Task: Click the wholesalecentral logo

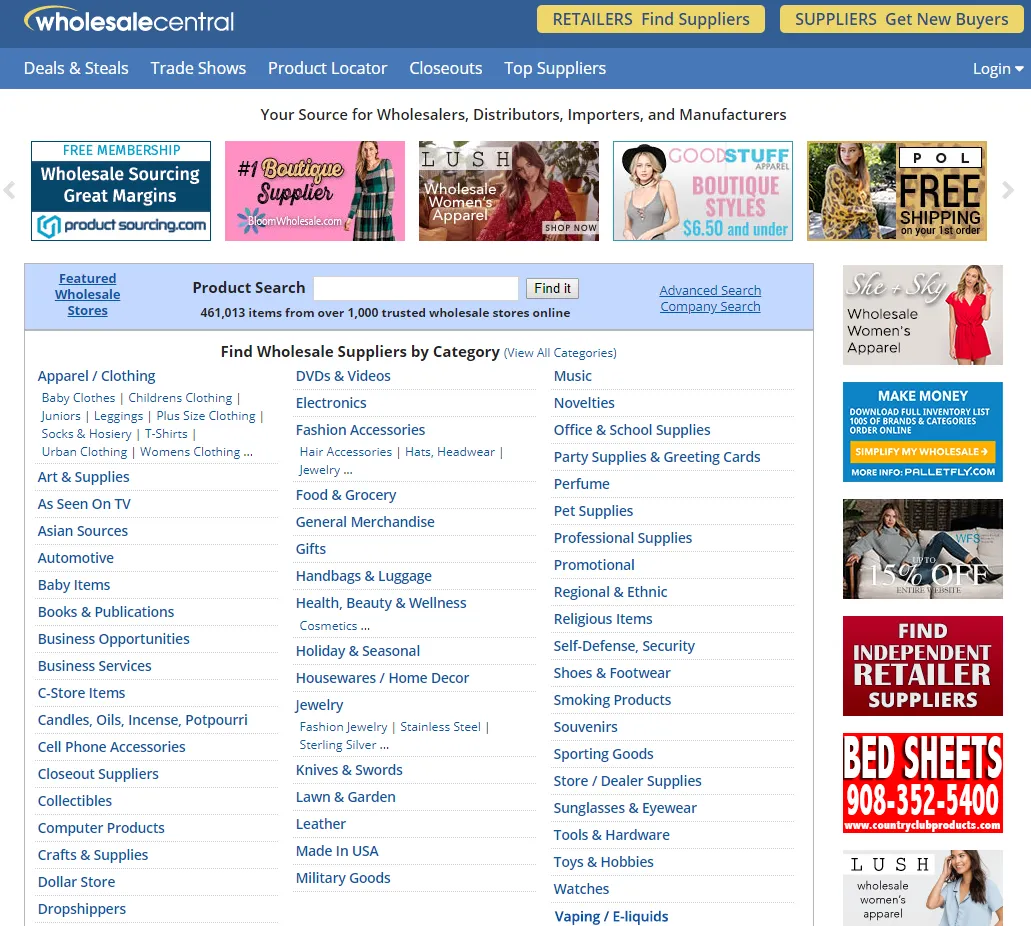Action: [x=129, y=20]
